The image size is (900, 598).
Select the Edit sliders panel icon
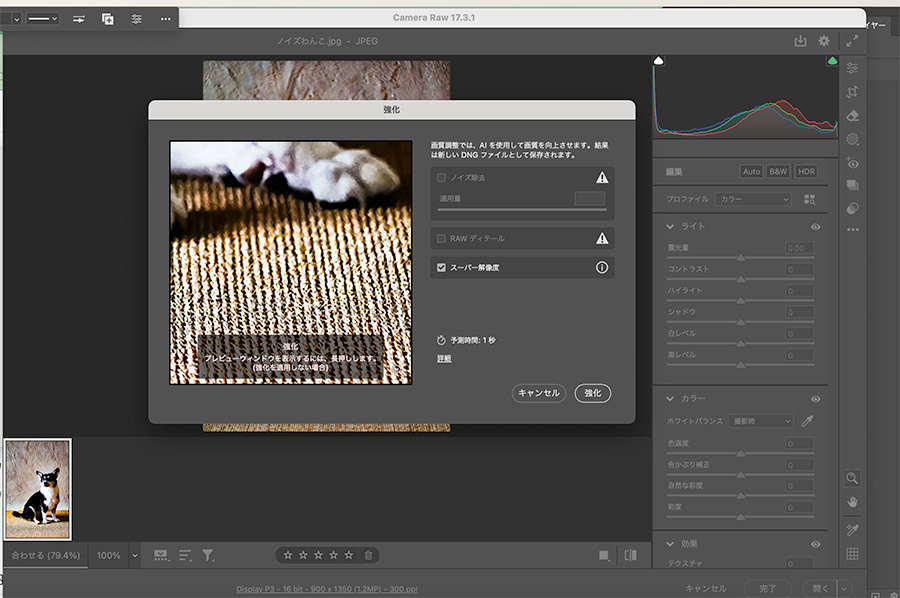pyautogui.click(x=852, y=68)
